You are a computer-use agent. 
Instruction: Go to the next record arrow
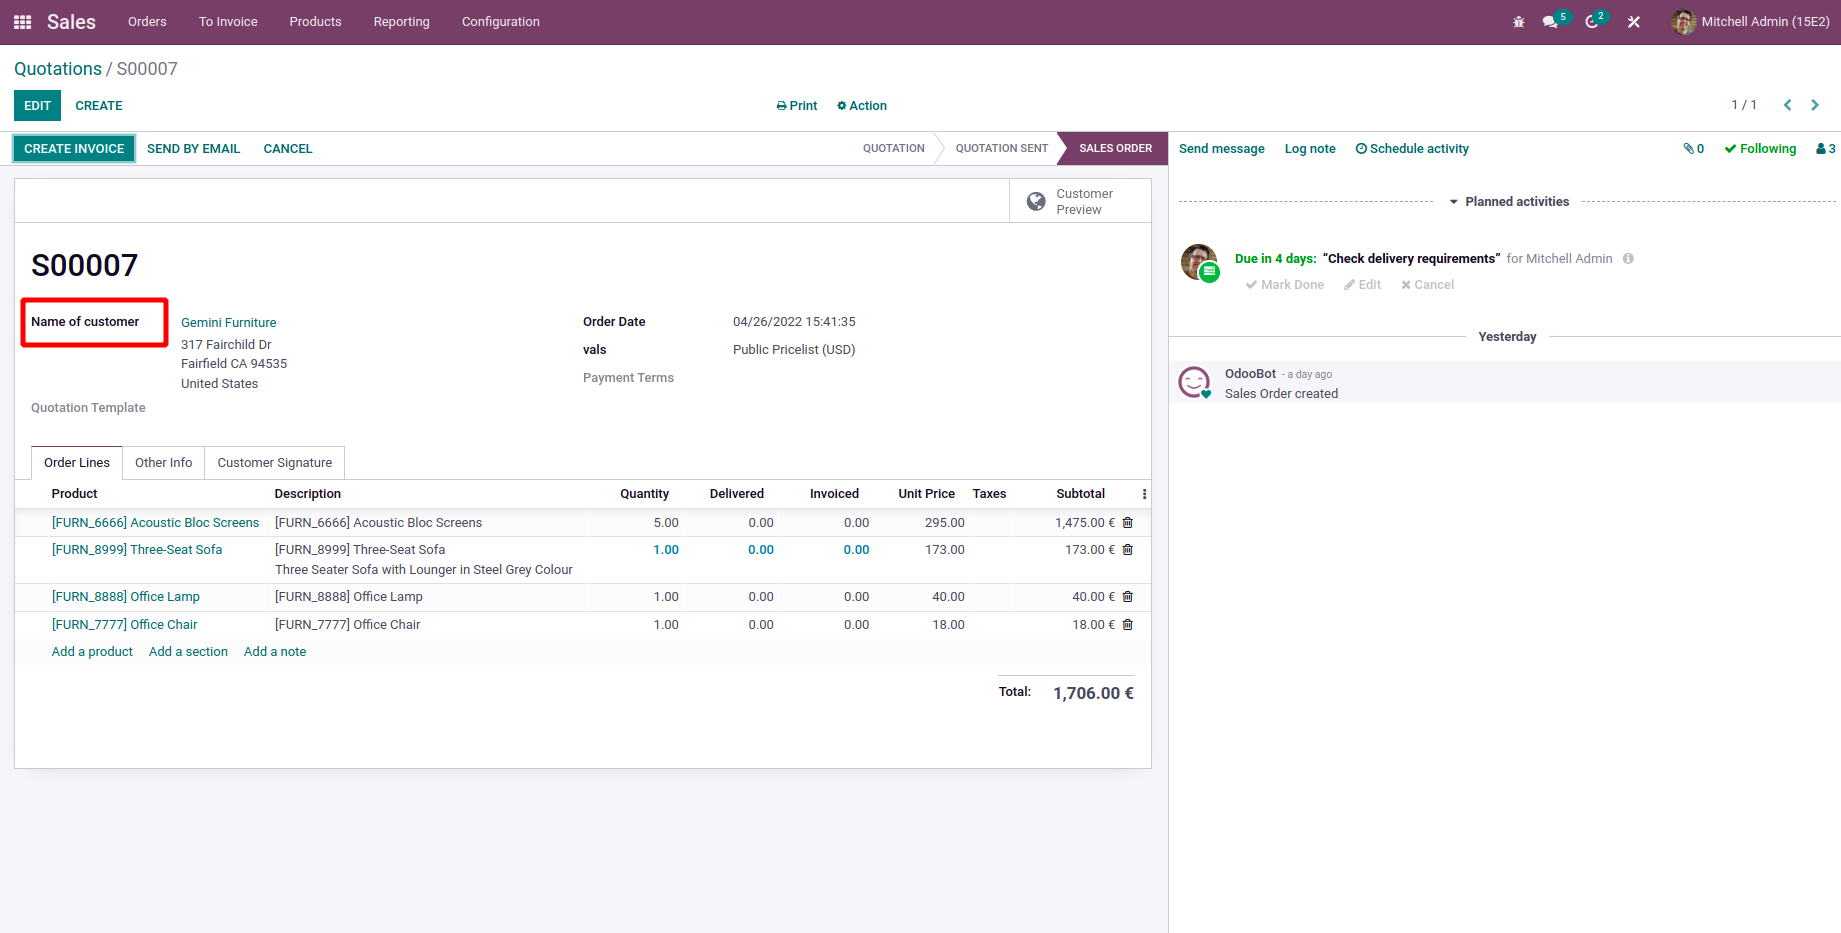click(x=1815, y=105)
